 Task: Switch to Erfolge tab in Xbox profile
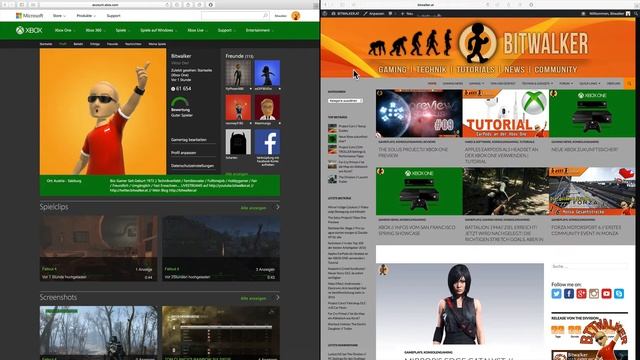coord(95,44)
